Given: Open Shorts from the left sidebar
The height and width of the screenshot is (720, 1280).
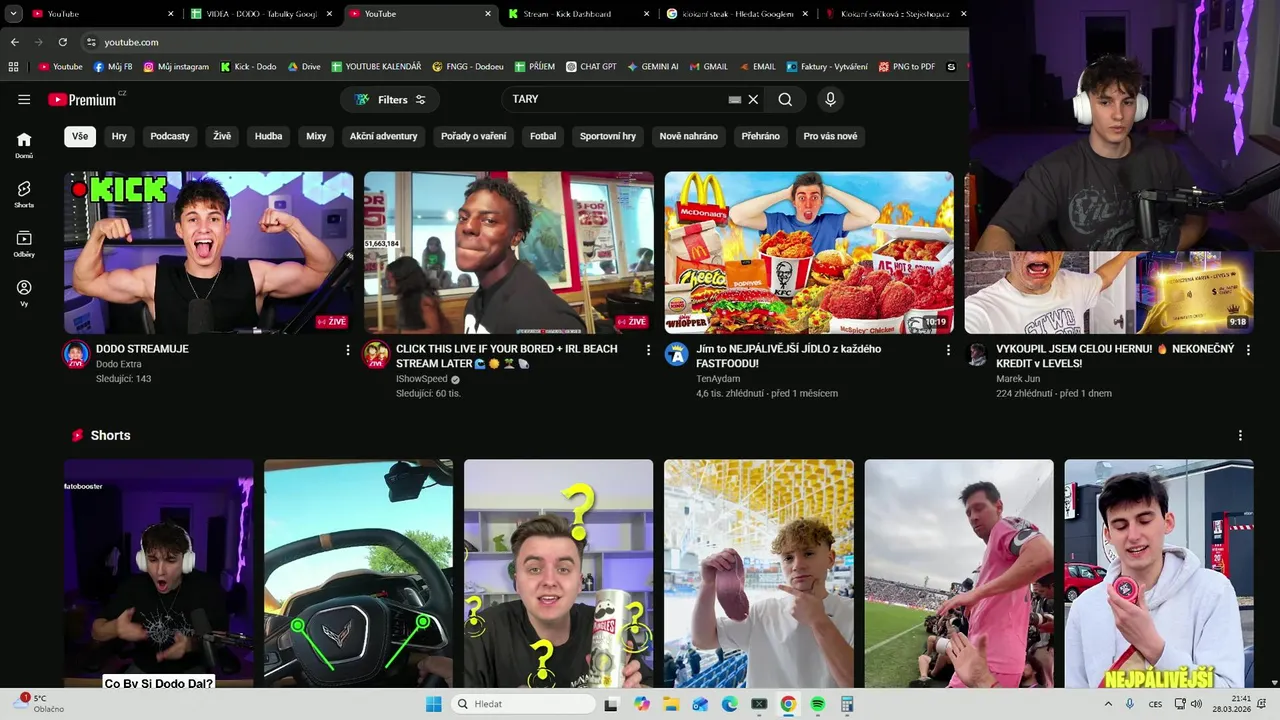Looking at the screenshot, I should click(24, 194).
